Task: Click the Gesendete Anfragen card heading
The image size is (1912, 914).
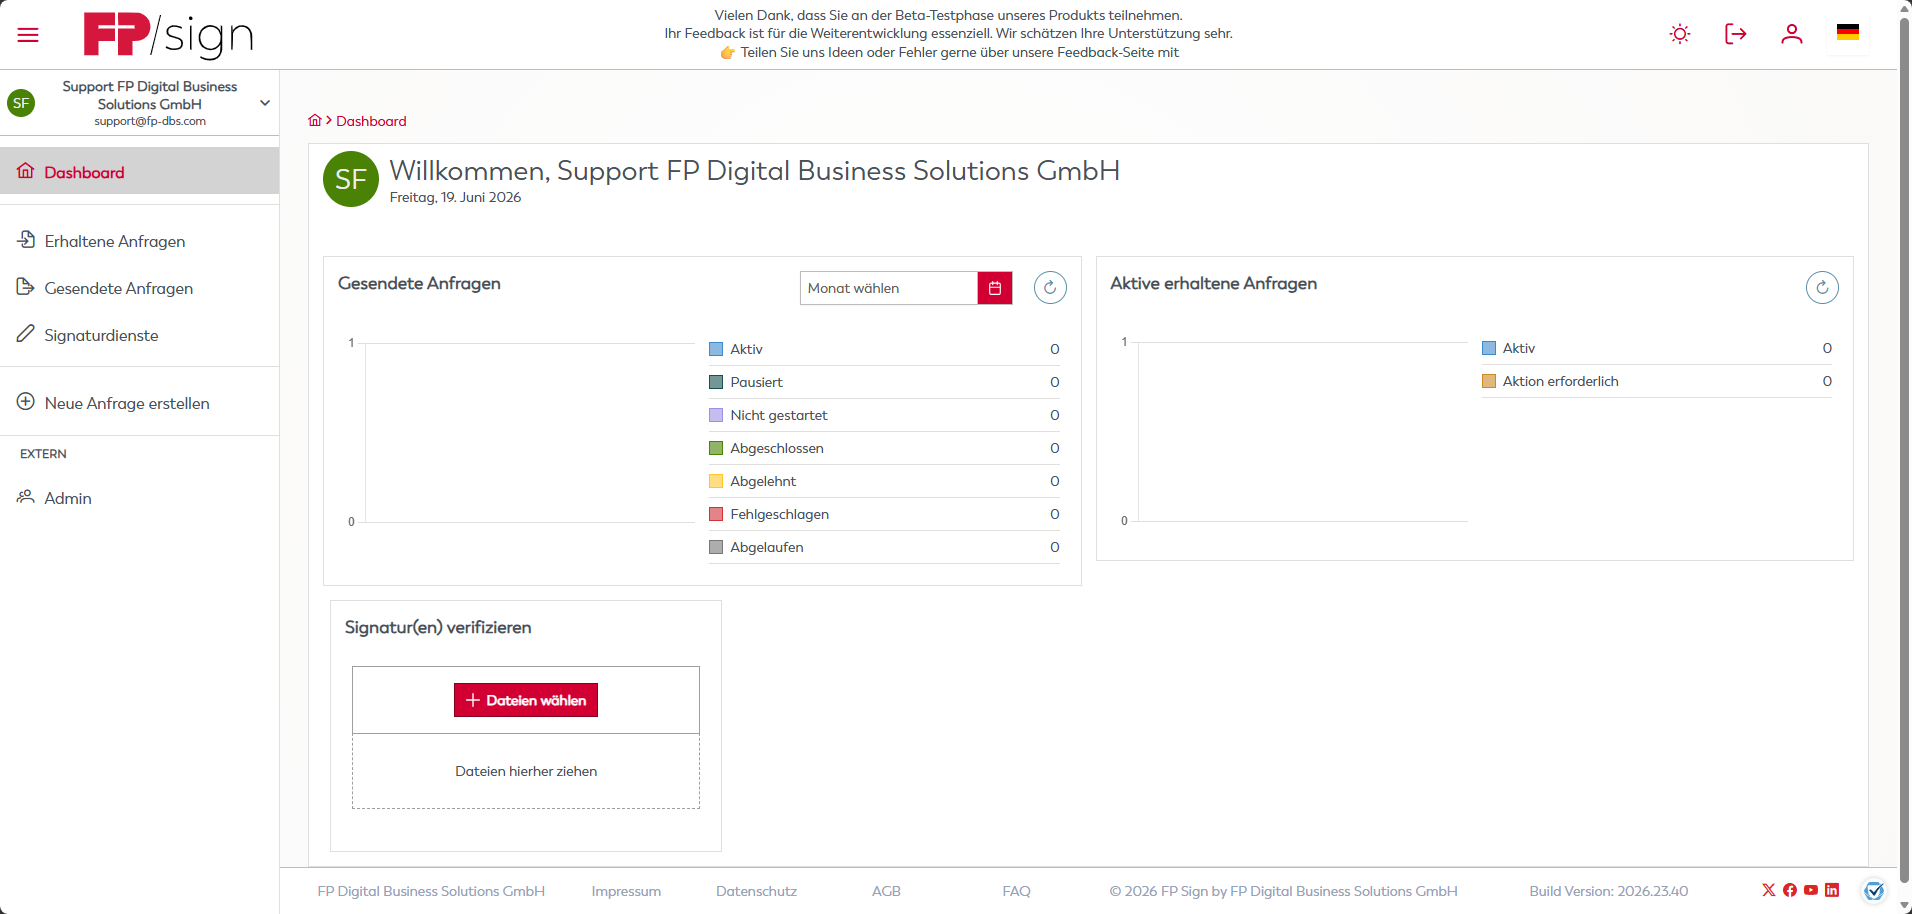Action: (419, 283)
